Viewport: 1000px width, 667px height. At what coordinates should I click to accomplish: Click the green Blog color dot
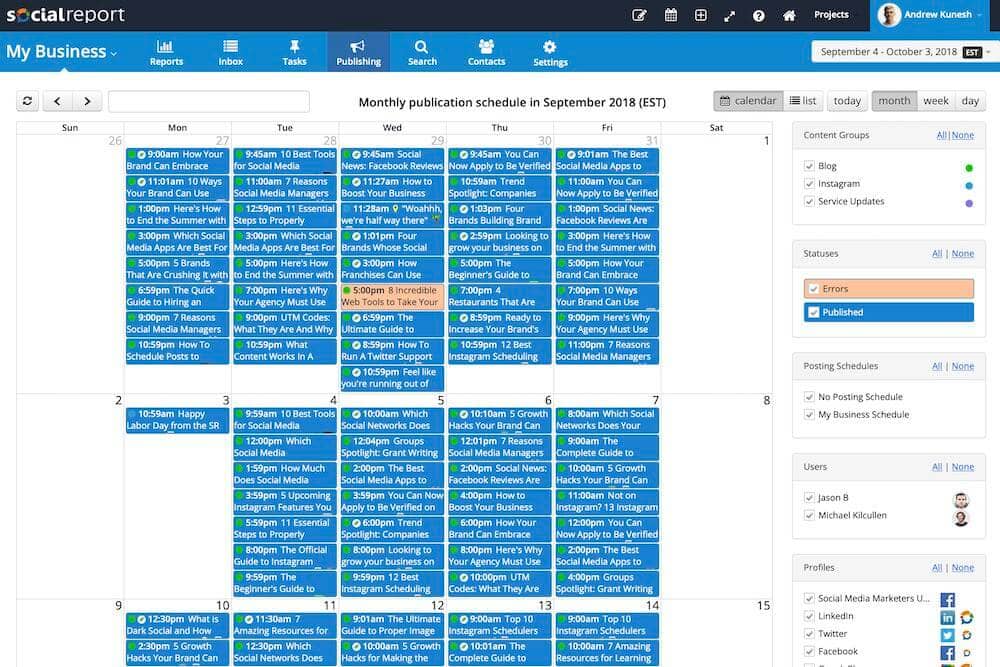969,168
